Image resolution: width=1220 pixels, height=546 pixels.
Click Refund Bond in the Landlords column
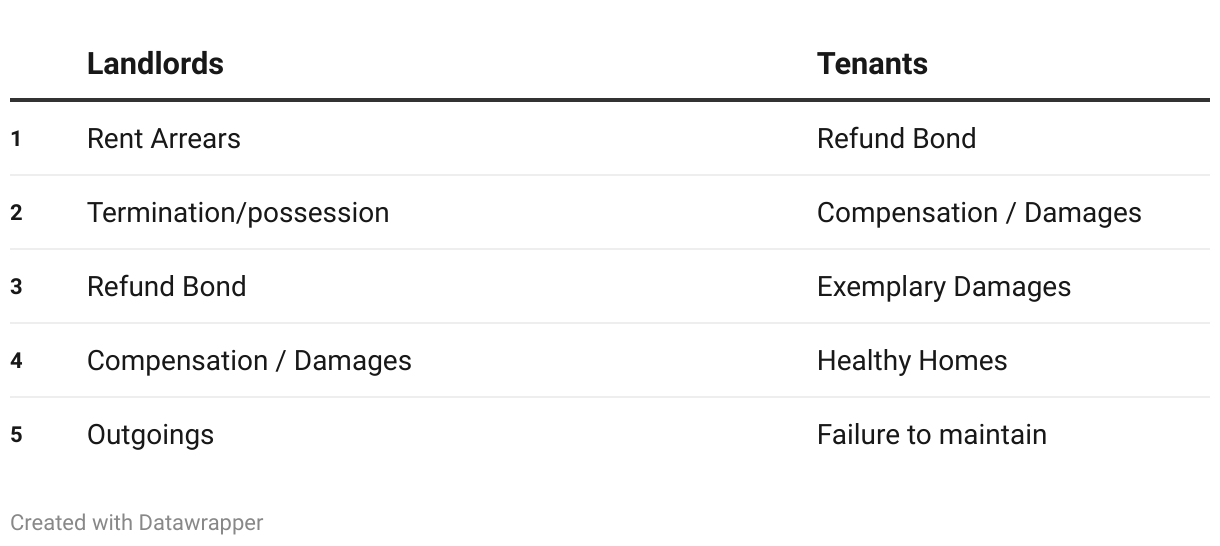[x=166, y=287]
